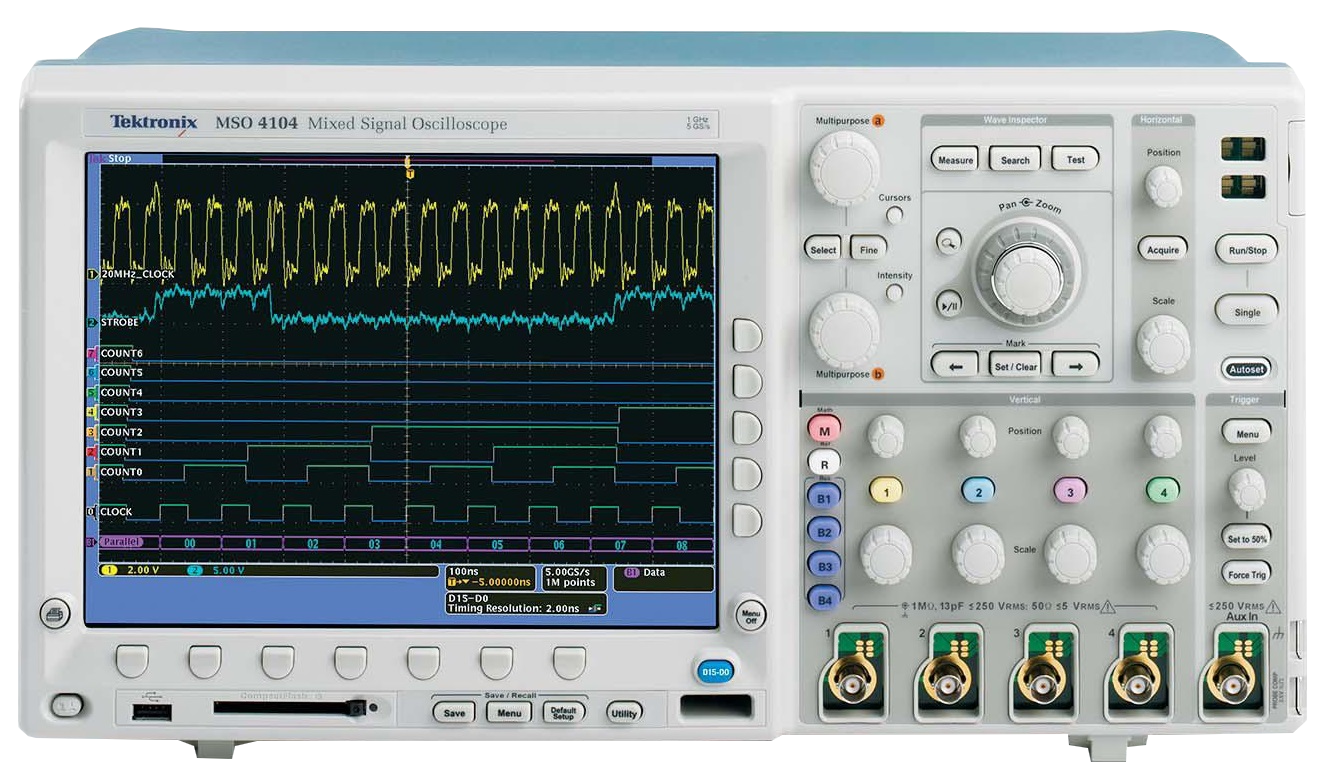Open the Search menu
Screen dimensions: 1320x768
(x=1015, y=159)
